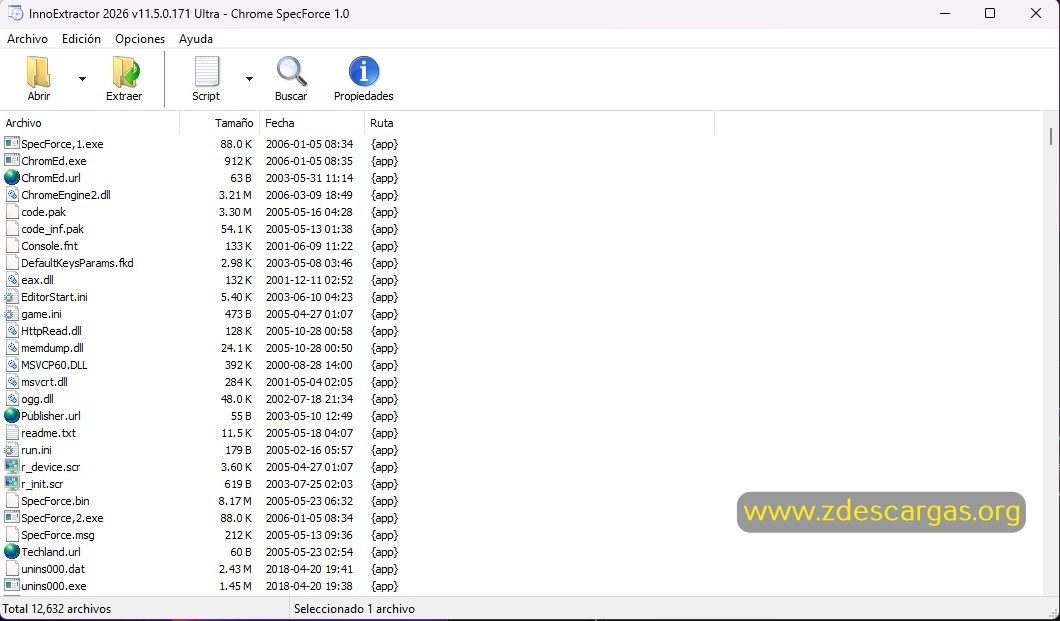1060x621 pixels.
Task: Select the memdump.dll file name
Action: [52, 348]
